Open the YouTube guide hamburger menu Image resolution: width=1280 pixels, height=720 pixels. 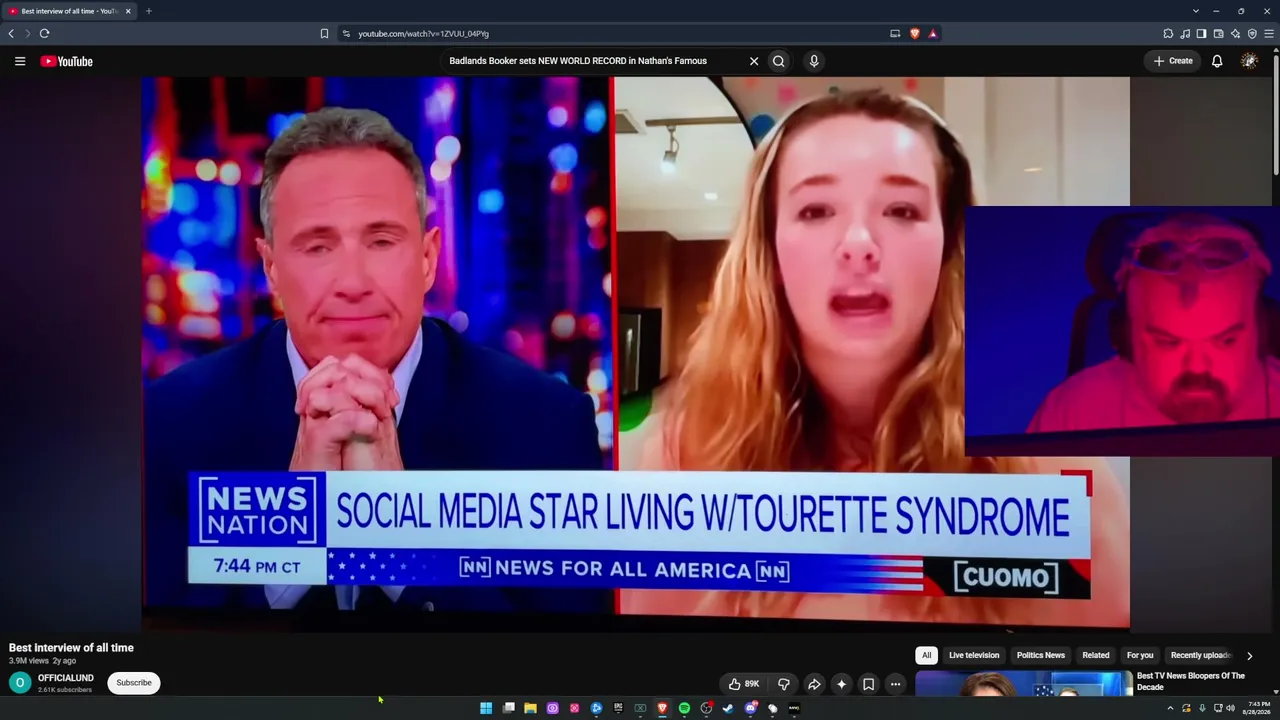(20, 61)
